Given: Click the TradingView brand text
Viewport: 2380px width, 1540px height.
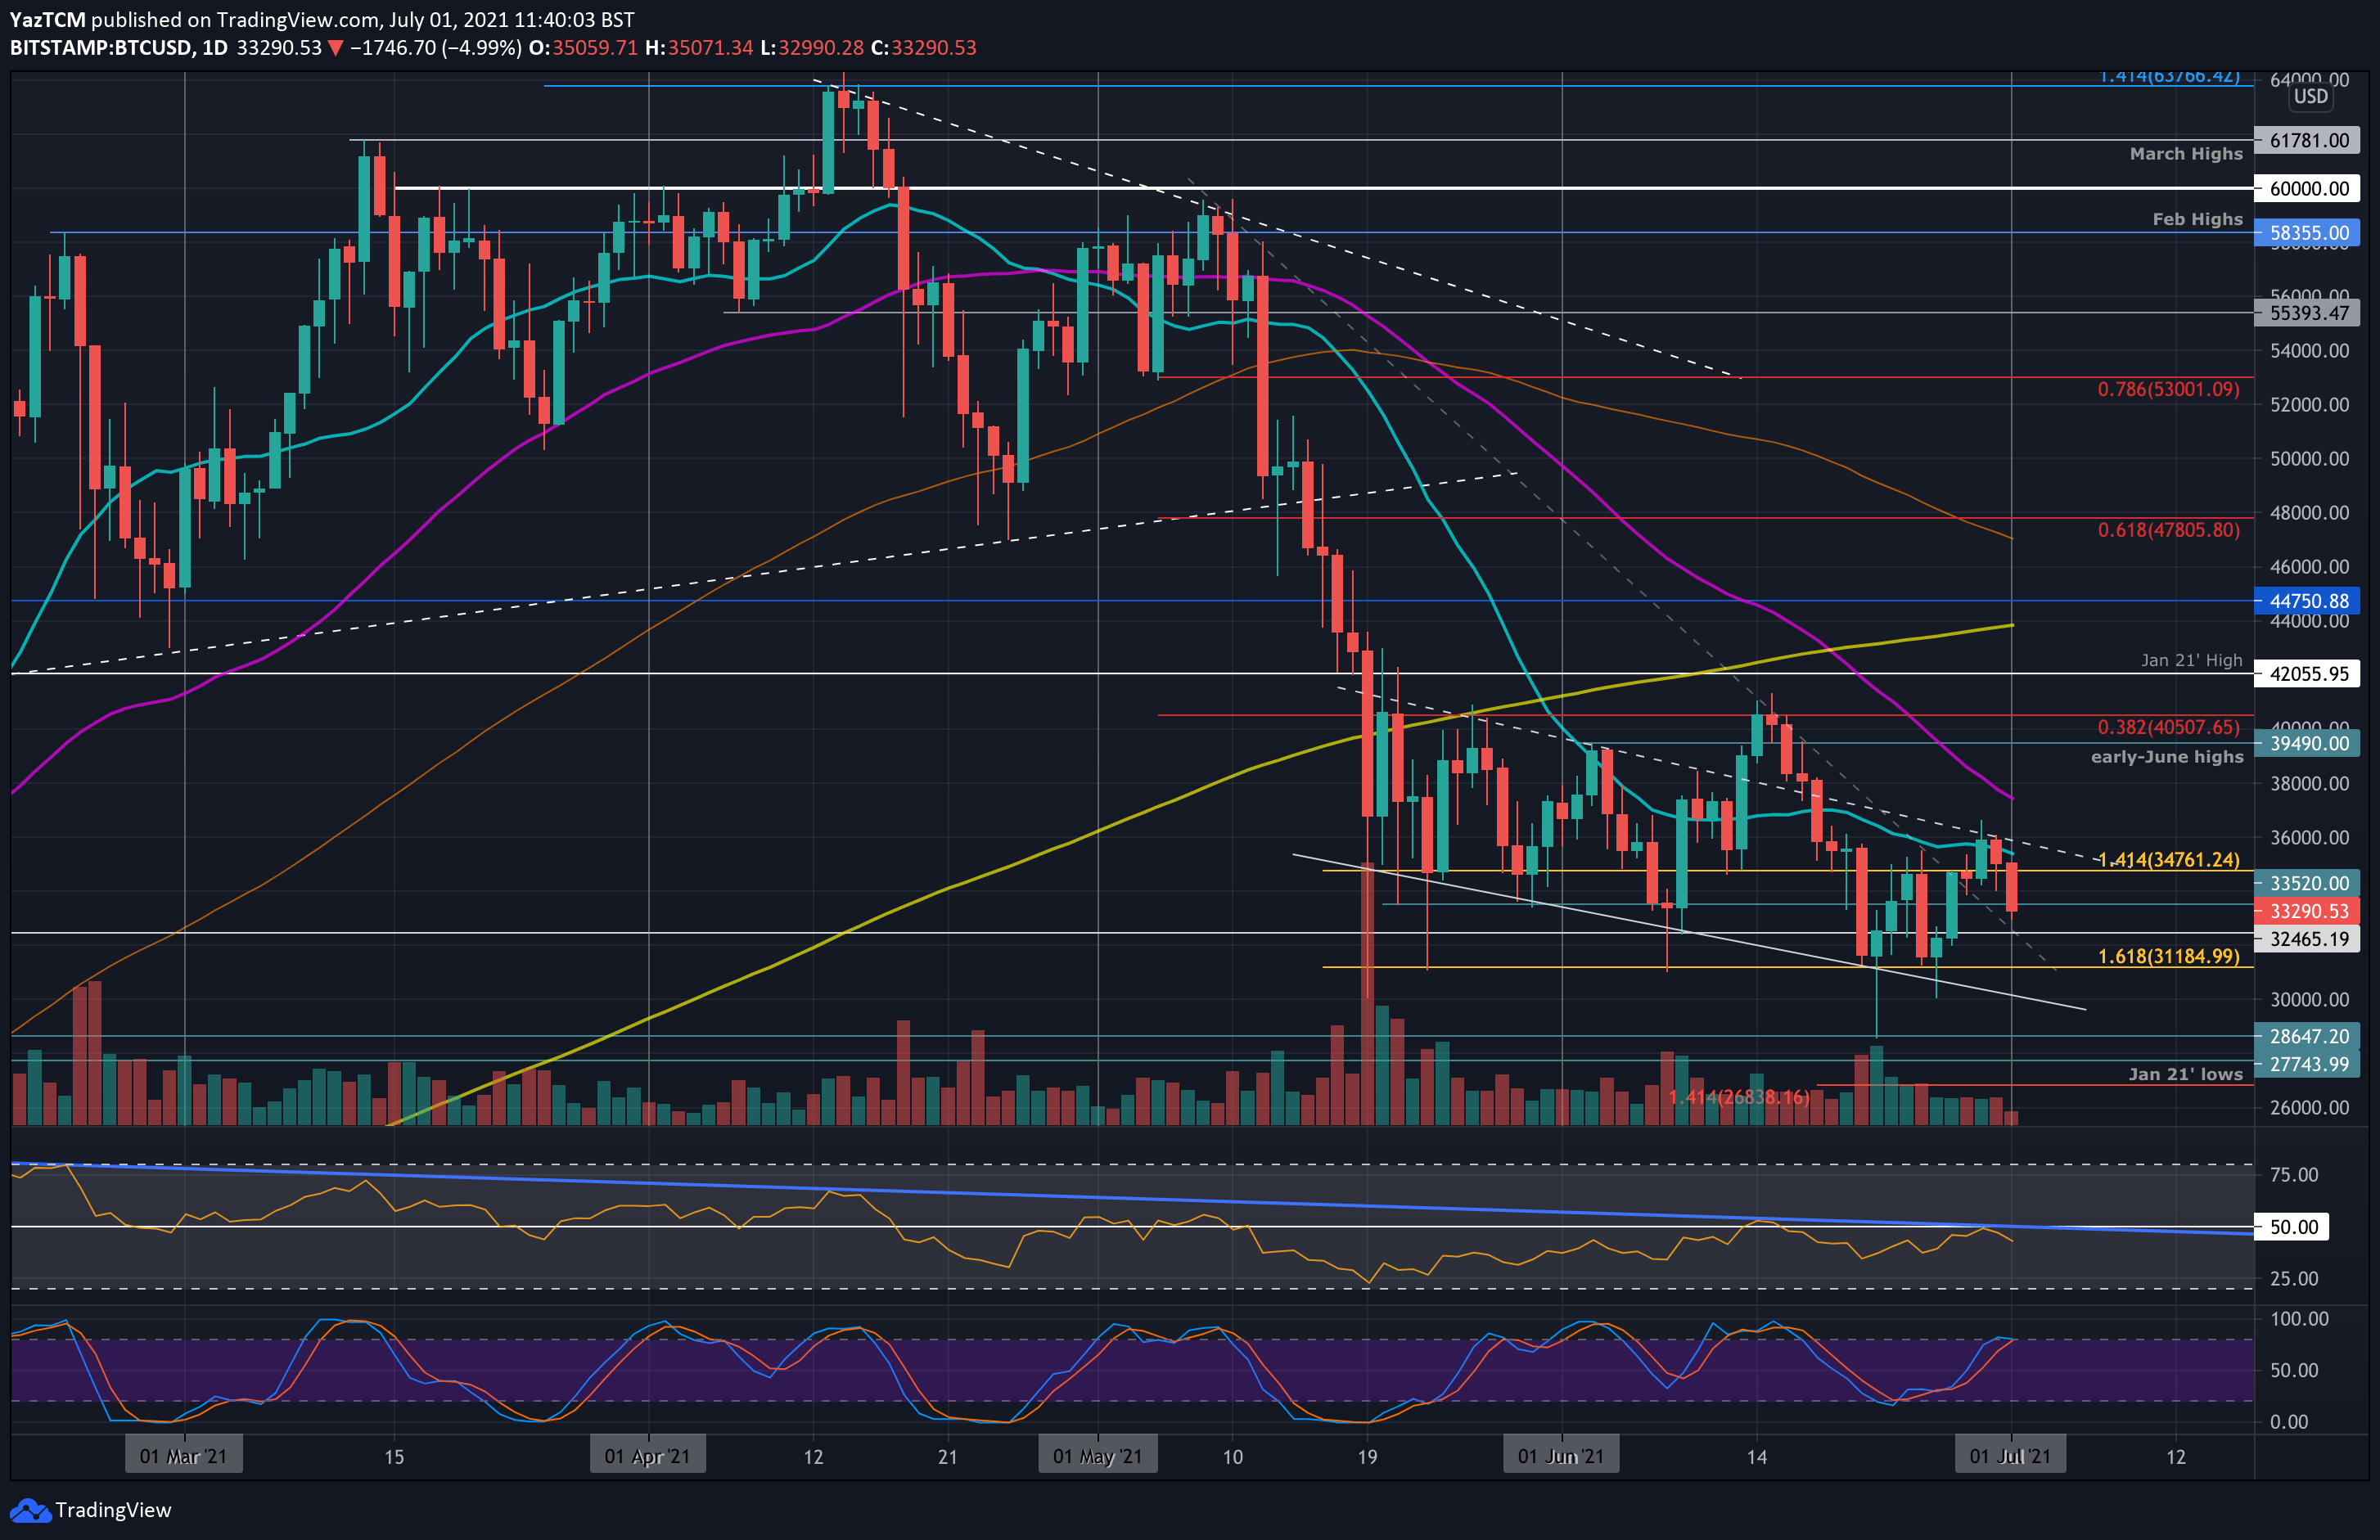Looking at the screenshot, I should 113,1510.
